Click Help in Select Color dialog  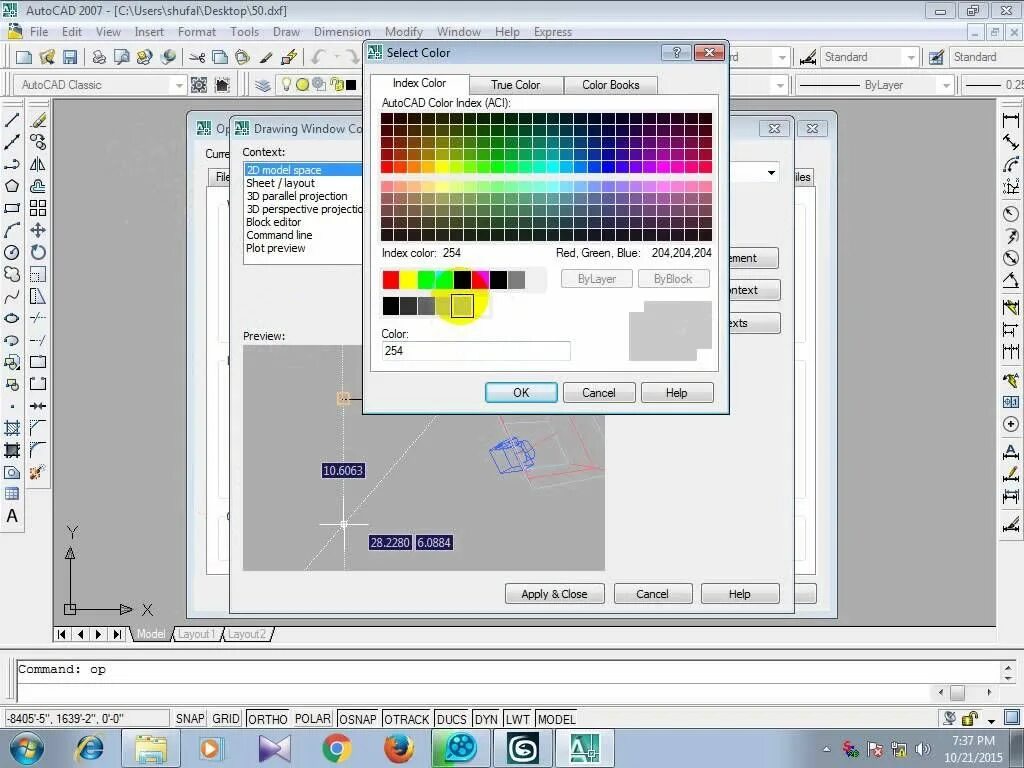(x=677, y=392)
